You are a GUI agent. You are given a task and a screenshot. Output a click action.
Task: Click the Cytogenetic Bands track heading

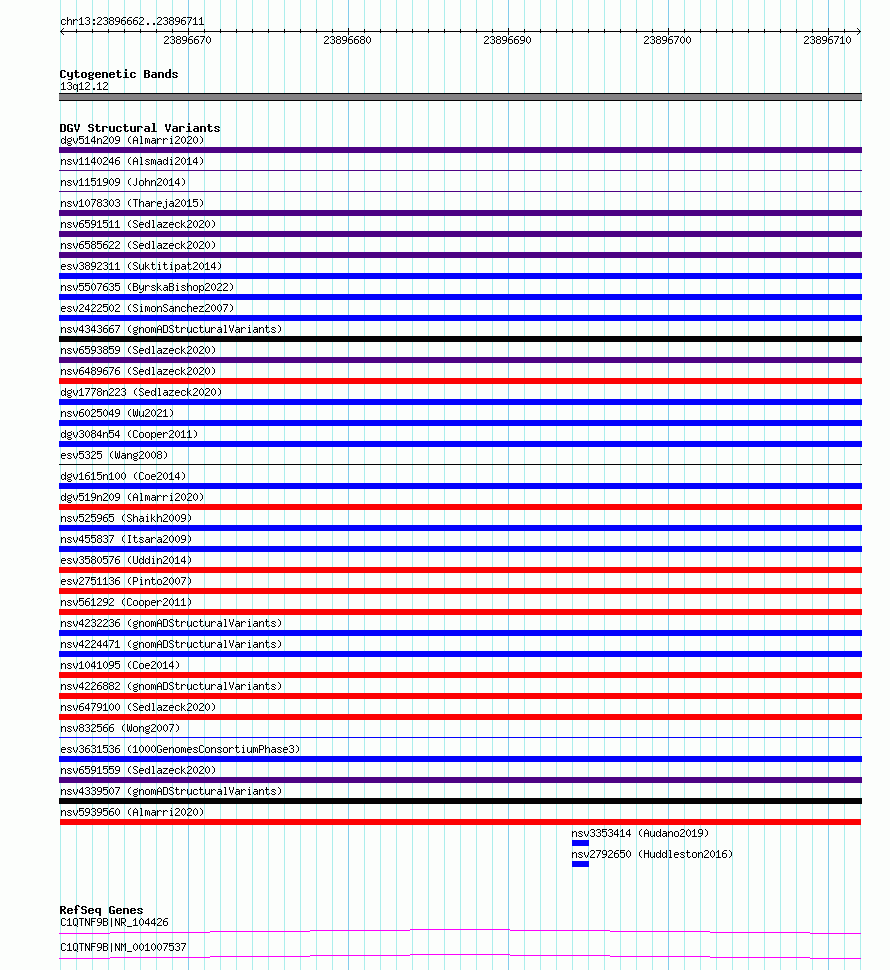point(119,75)
